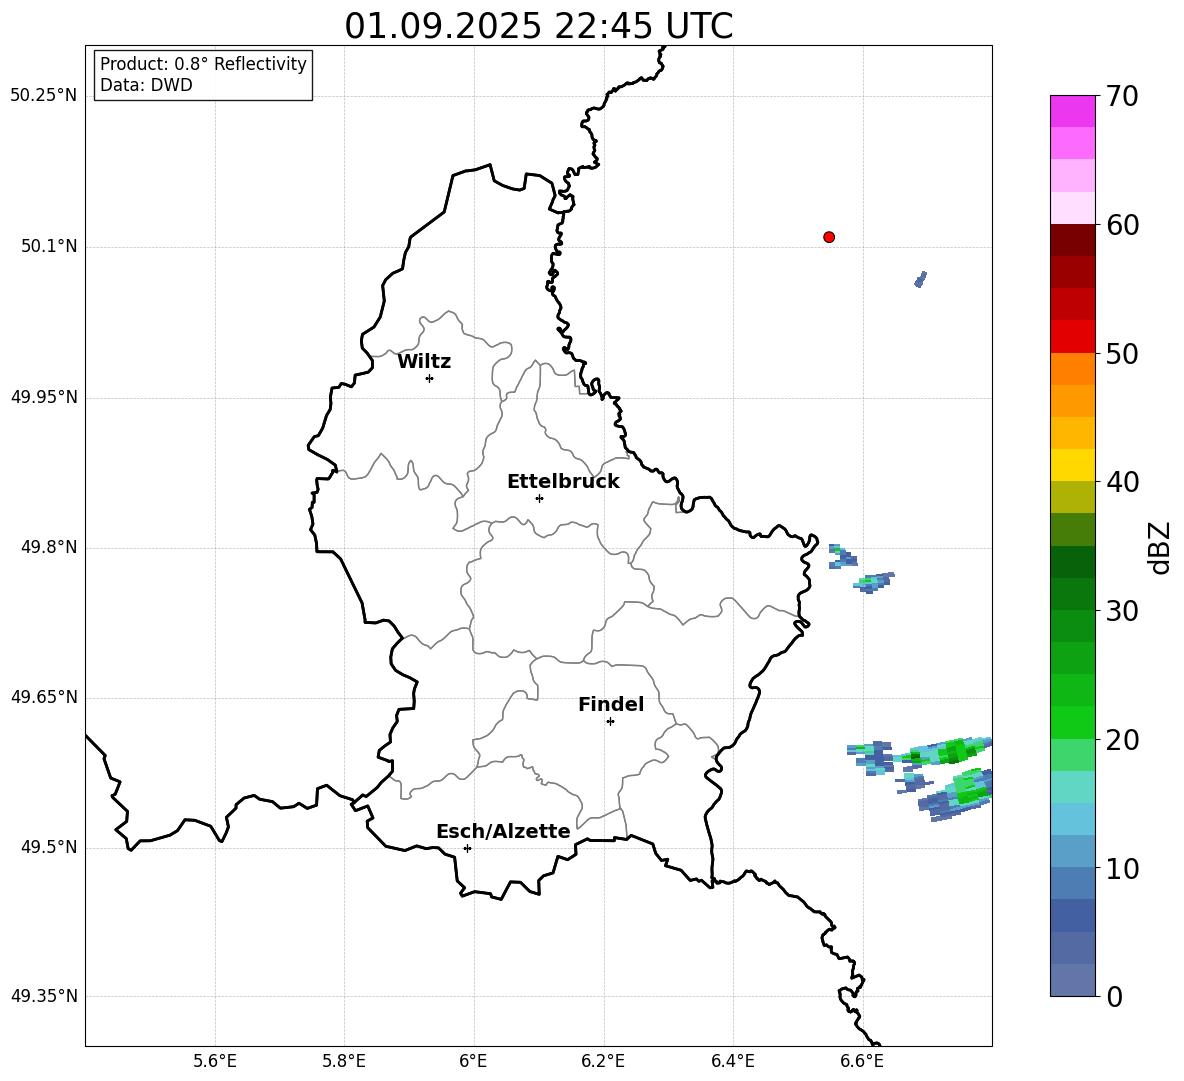The height and width of the screenshot is (1081, 1184).
Task: Click the Data: DWD text
Action: [x=146, y=85]
